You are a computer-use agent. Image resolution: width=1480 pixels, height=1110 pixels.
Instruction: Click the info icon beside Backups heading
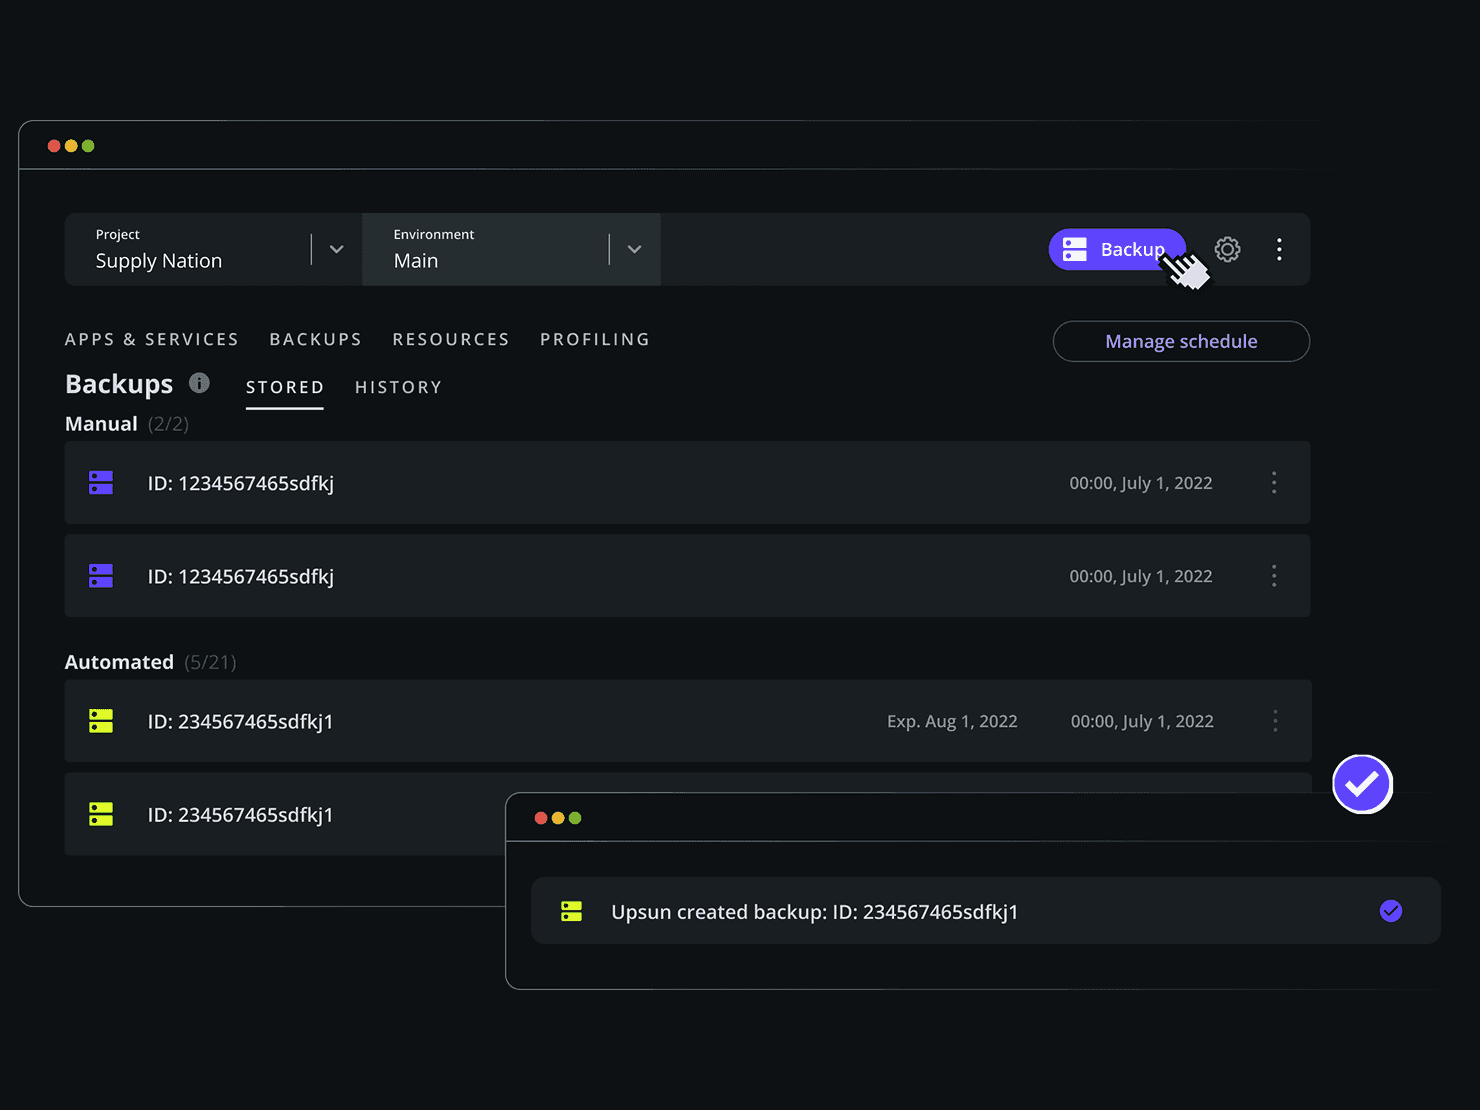coord(199,383)
